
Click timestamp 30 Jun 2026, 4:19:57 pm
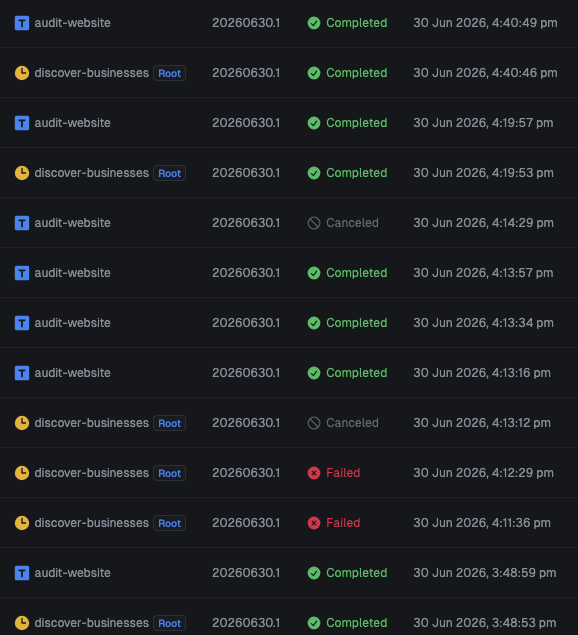point(483,123)
